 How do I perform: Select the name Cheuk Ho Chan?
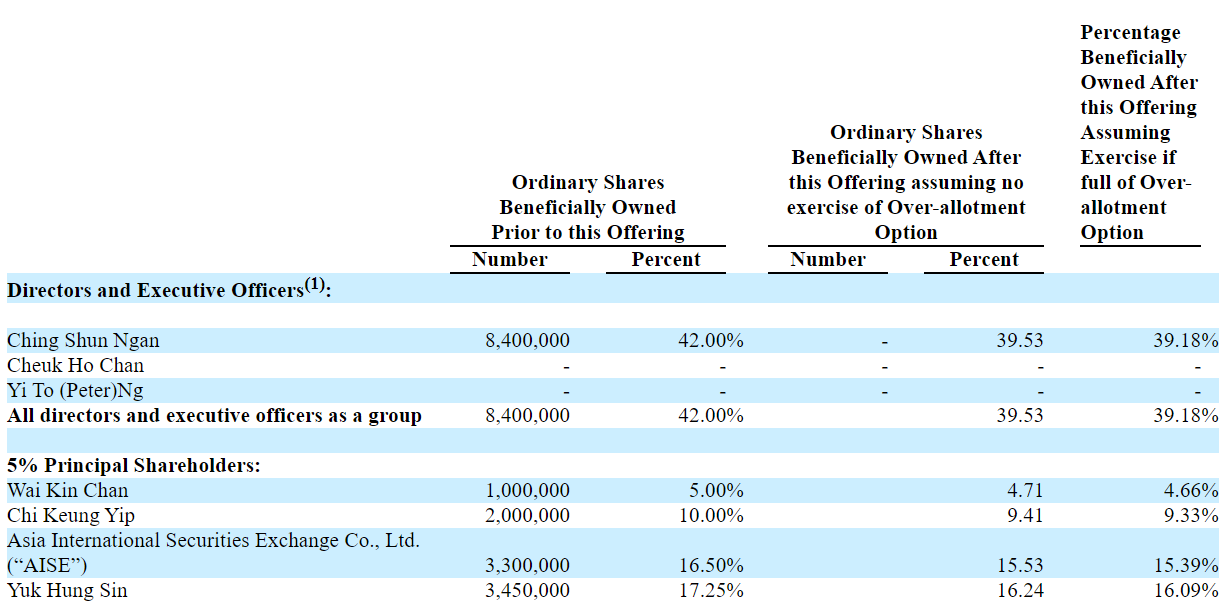pyautogui.click(x=75, y=365)
